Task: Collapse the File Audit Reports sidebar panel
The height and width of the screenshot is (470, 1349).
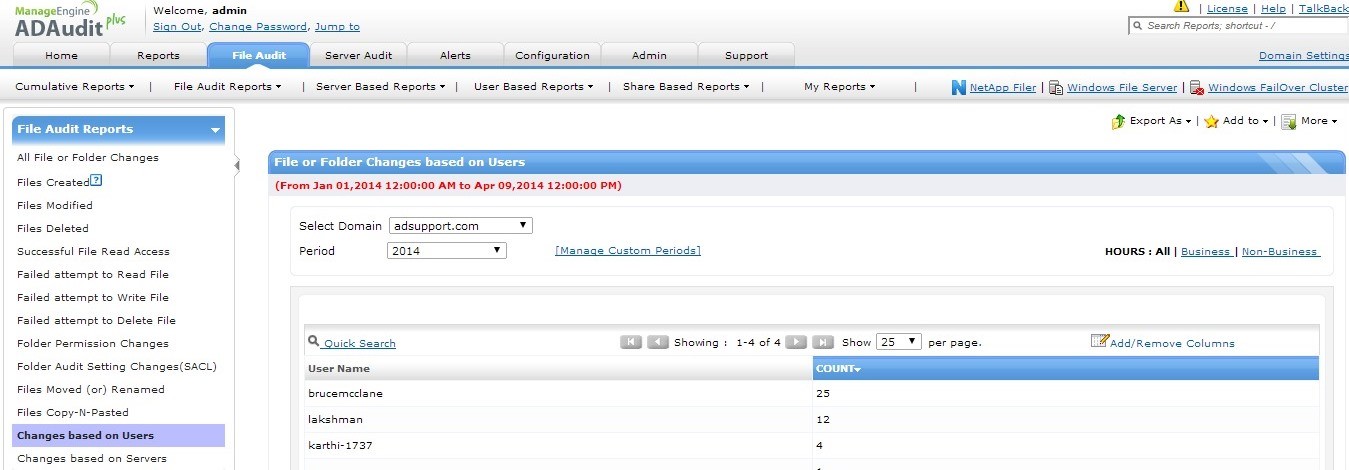Action: click(x=215, y=130)
